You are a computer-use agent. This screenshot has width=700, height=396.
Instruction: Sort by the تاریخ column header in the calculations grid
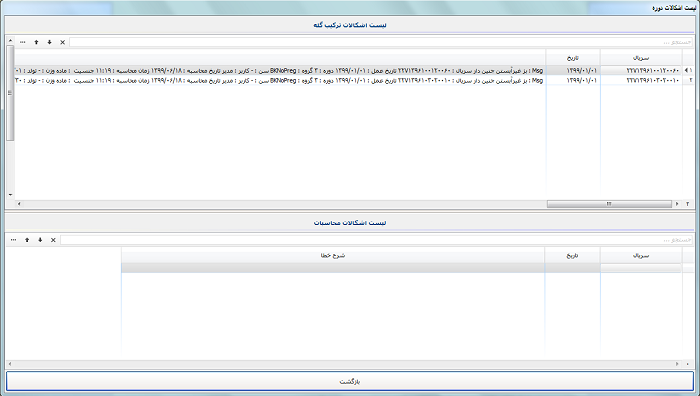coord(572,256)
